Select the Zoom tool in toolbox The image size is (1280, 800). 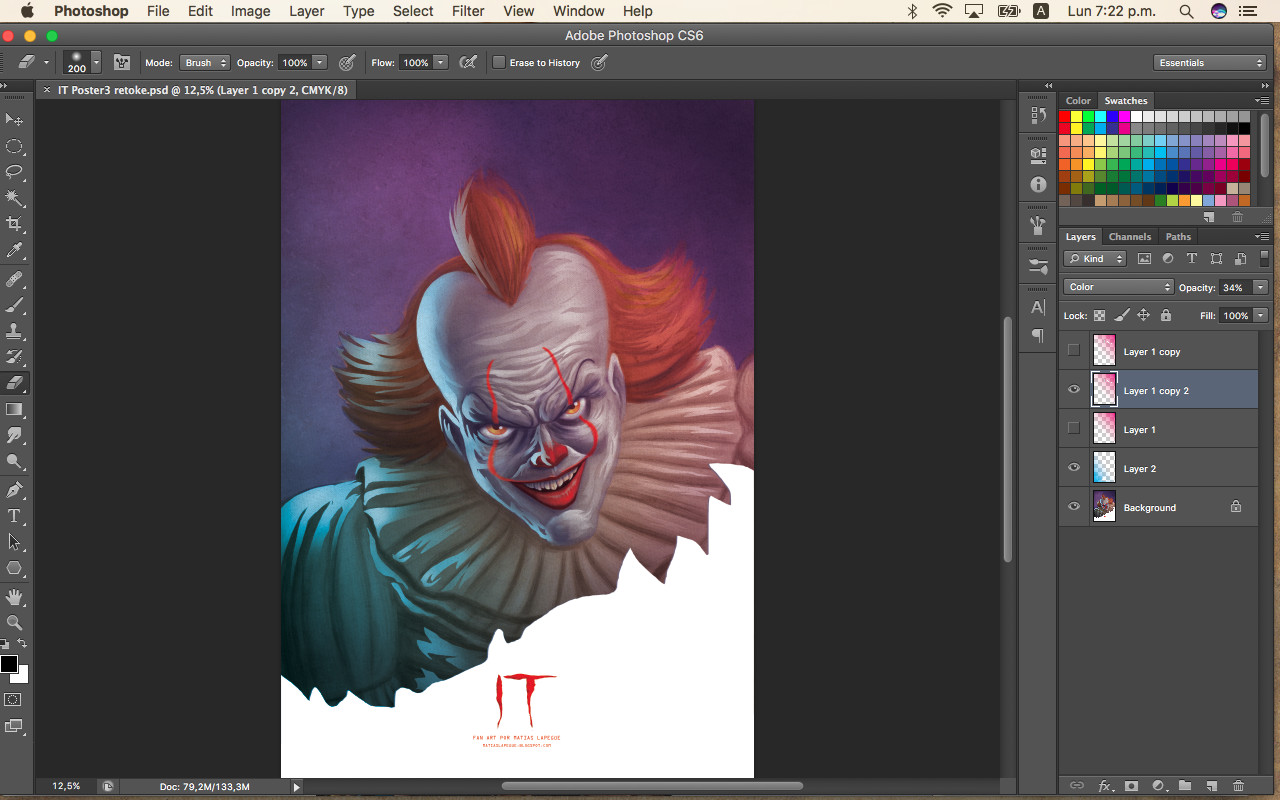14,623
